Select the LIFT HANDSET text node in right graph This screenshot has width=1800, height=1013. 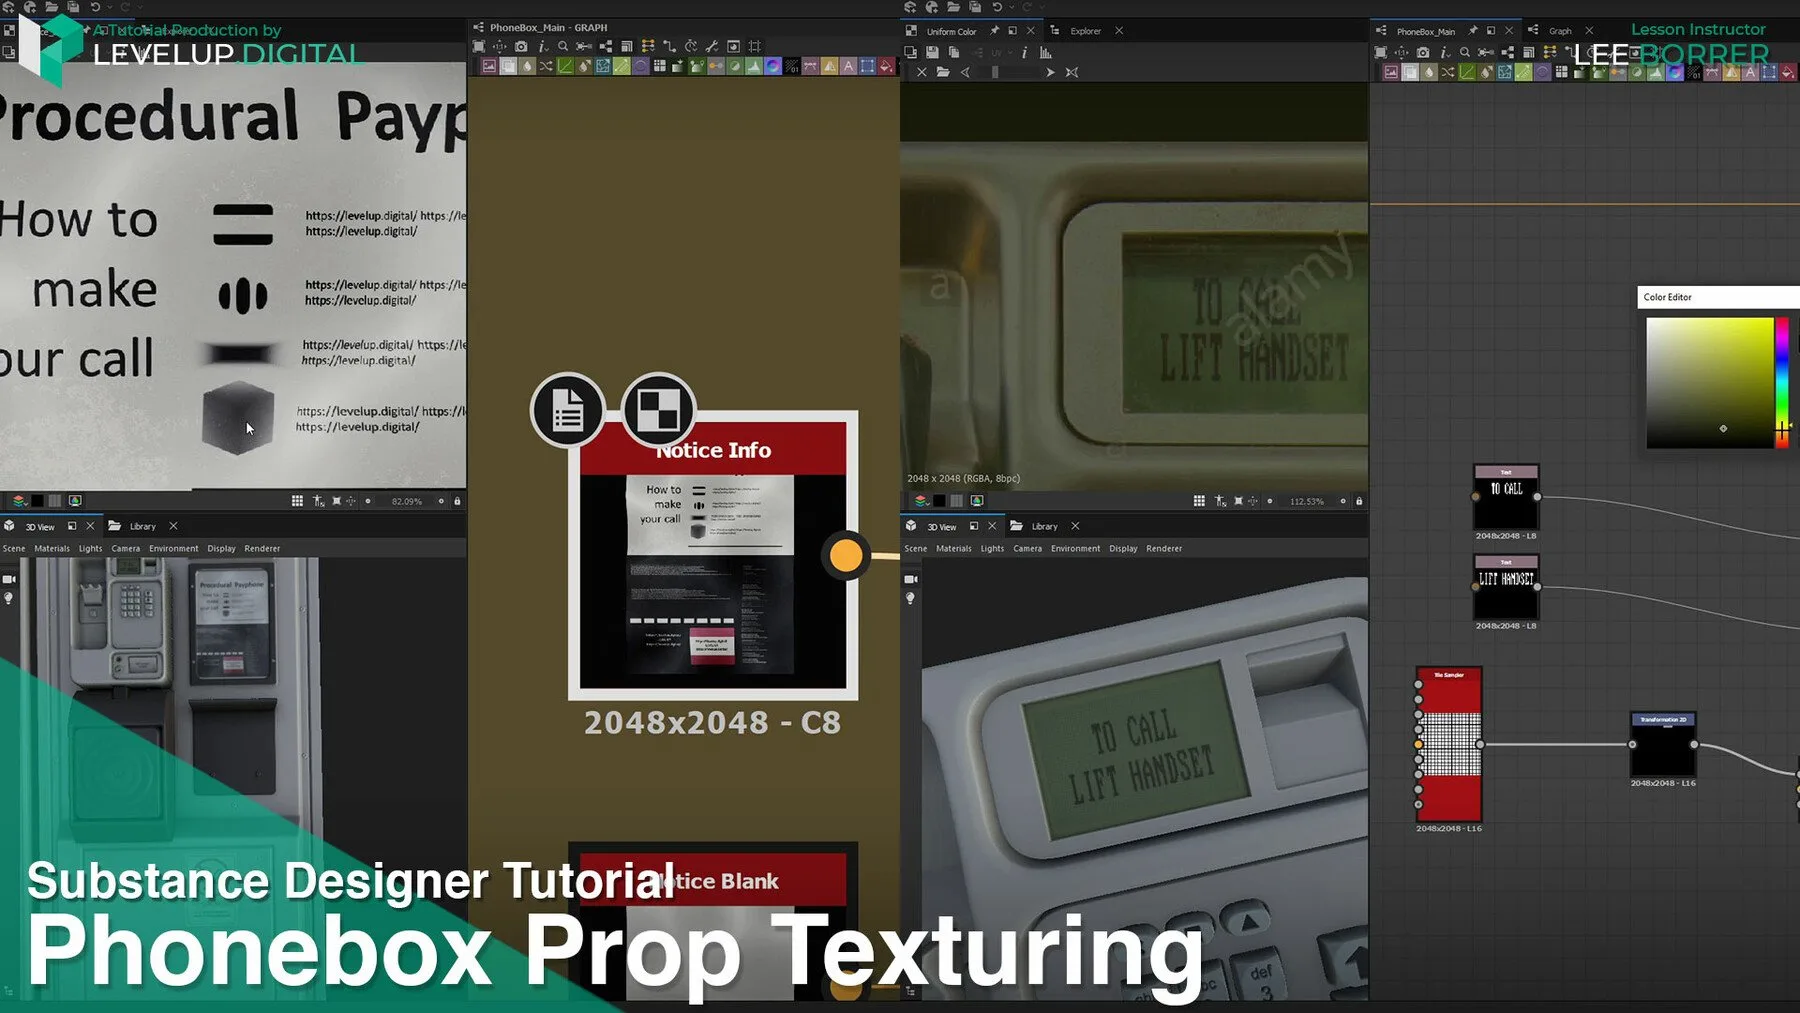[x=1506, y=588]
